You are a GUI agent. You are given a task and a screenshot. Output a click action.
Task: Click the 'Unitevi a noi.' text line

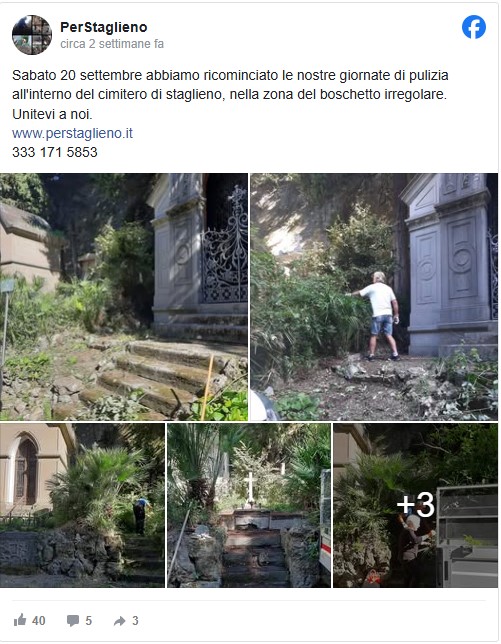(52, 114)
